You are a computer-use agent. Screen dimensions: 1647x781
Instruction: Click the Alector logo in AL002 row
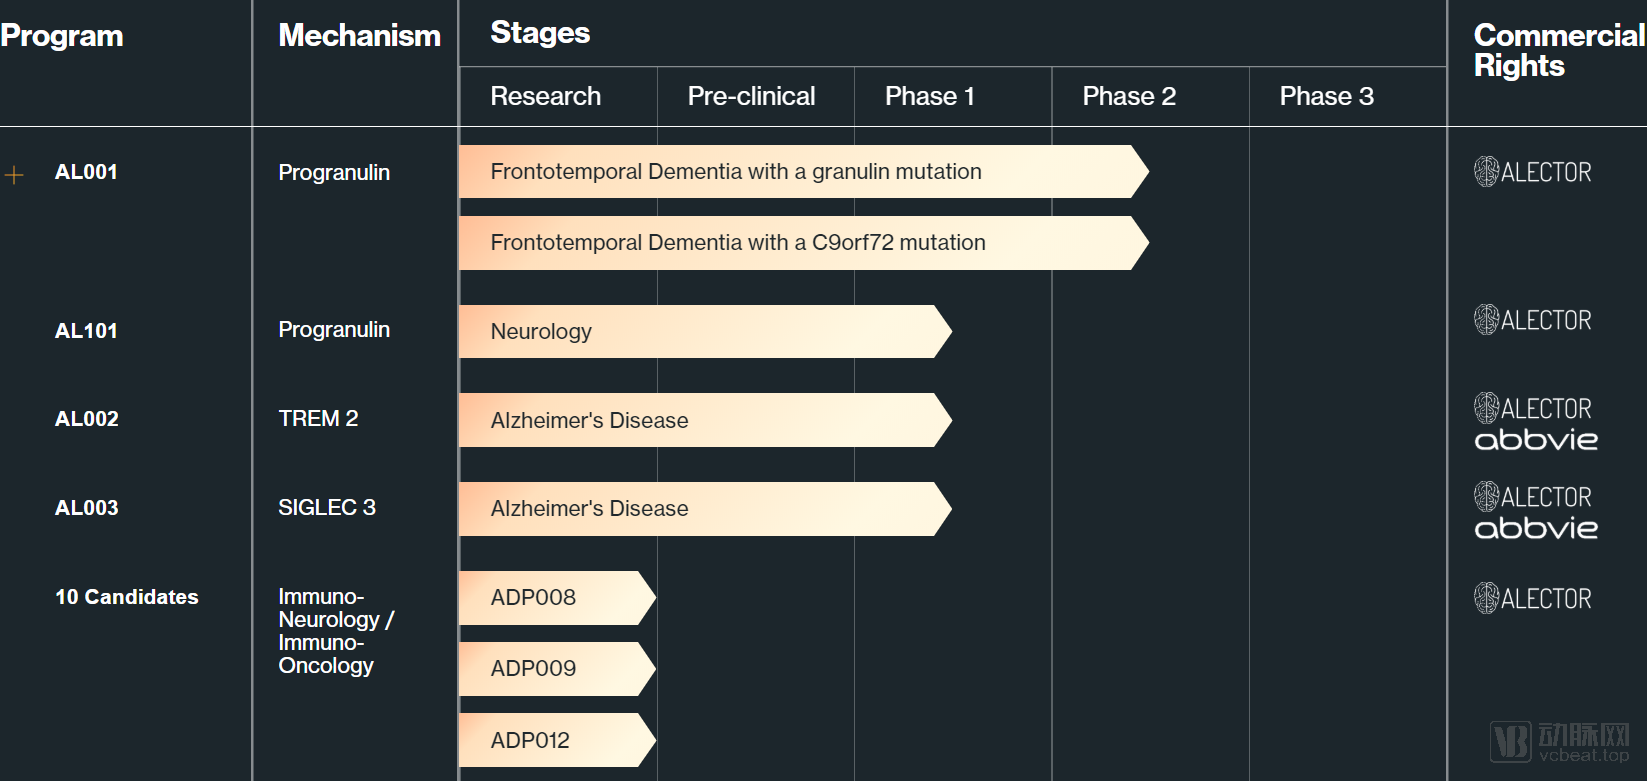[x=1532, y=408]
